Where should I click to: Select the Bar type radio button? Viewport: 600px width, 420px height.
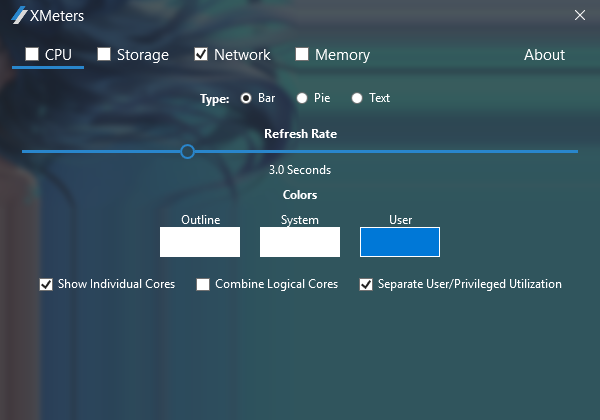point(246,98)
